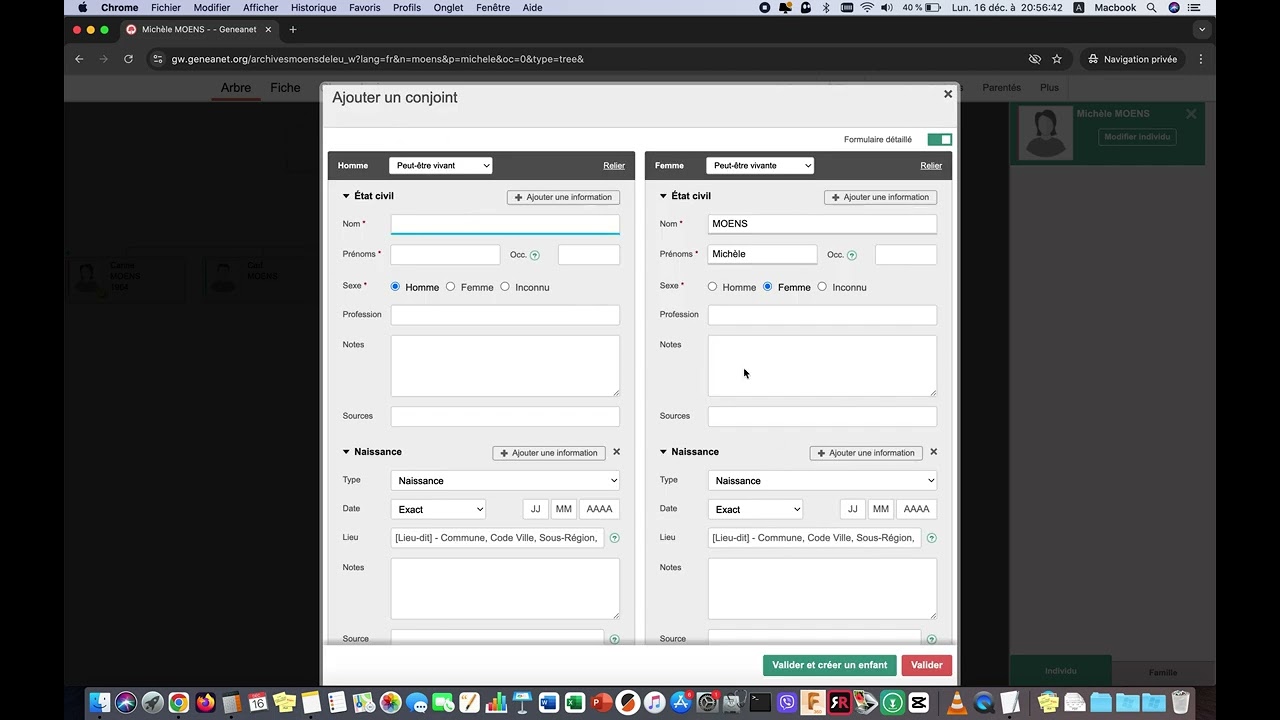Select Femme sex in the Femme form
The width and height of the screenshot is (1280, 720).
[767, 287]
